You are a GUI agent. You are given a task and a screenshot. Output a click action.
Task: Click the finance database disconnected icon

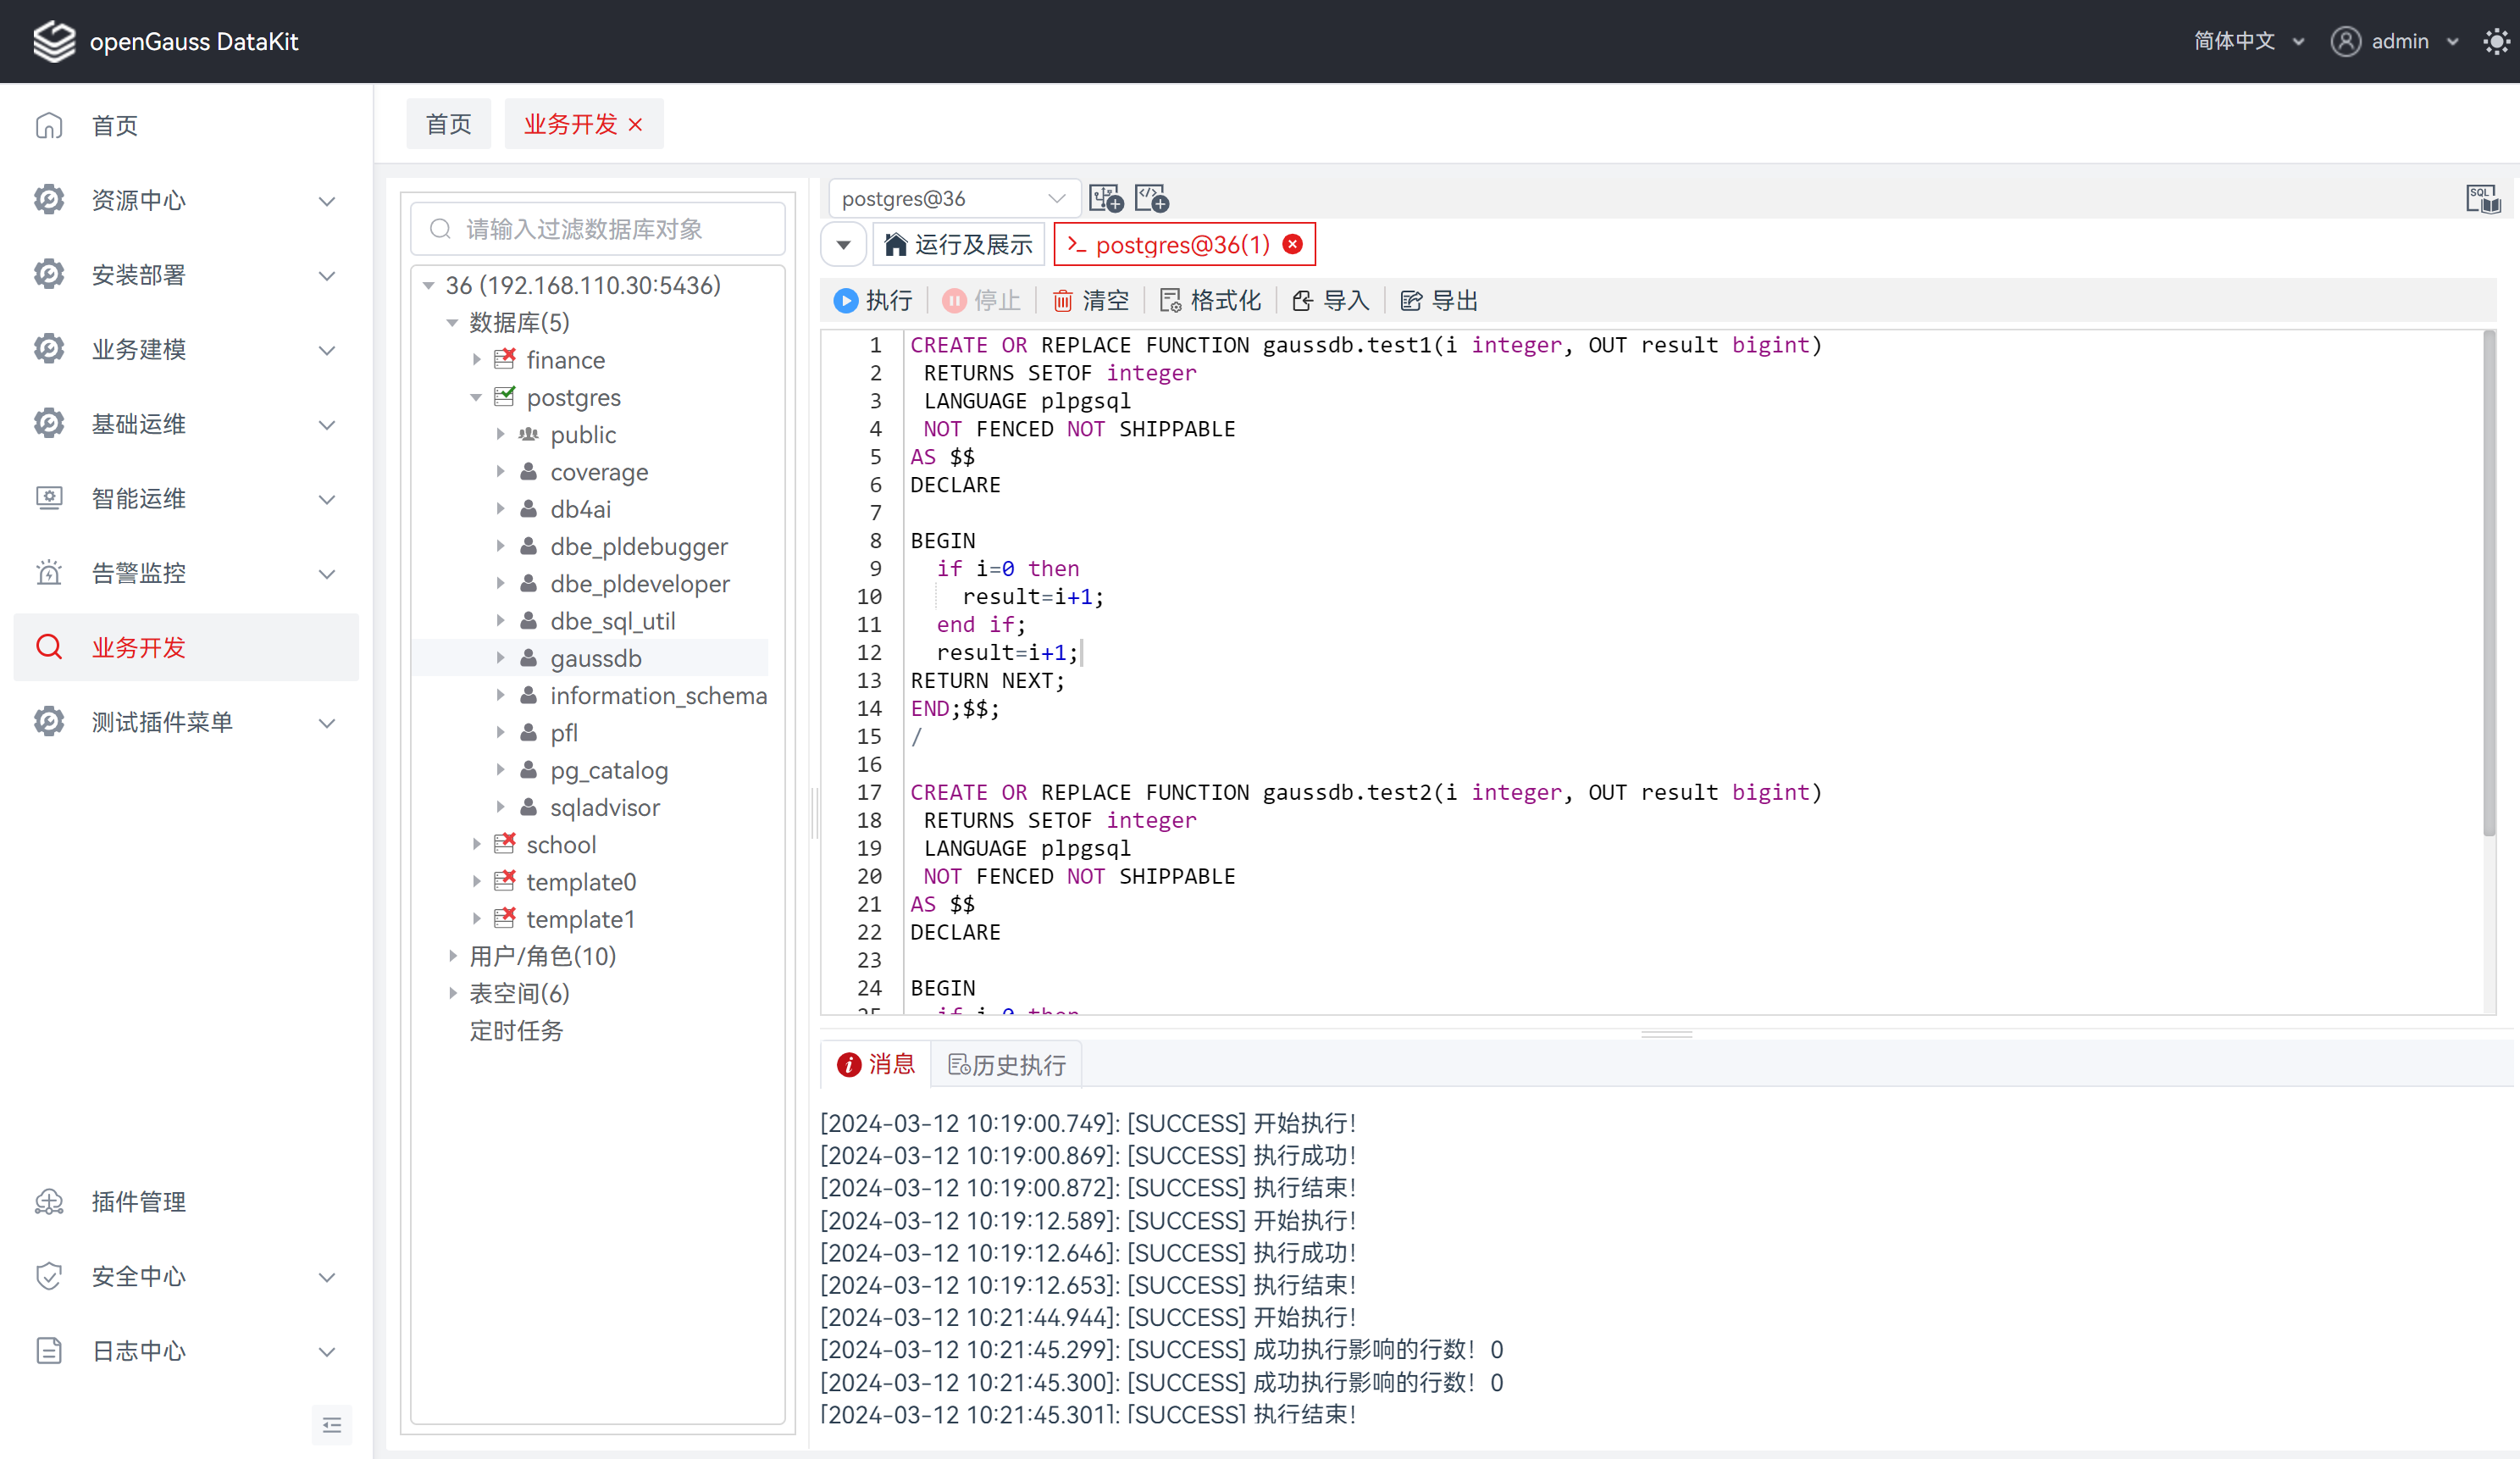pos(505,359)
